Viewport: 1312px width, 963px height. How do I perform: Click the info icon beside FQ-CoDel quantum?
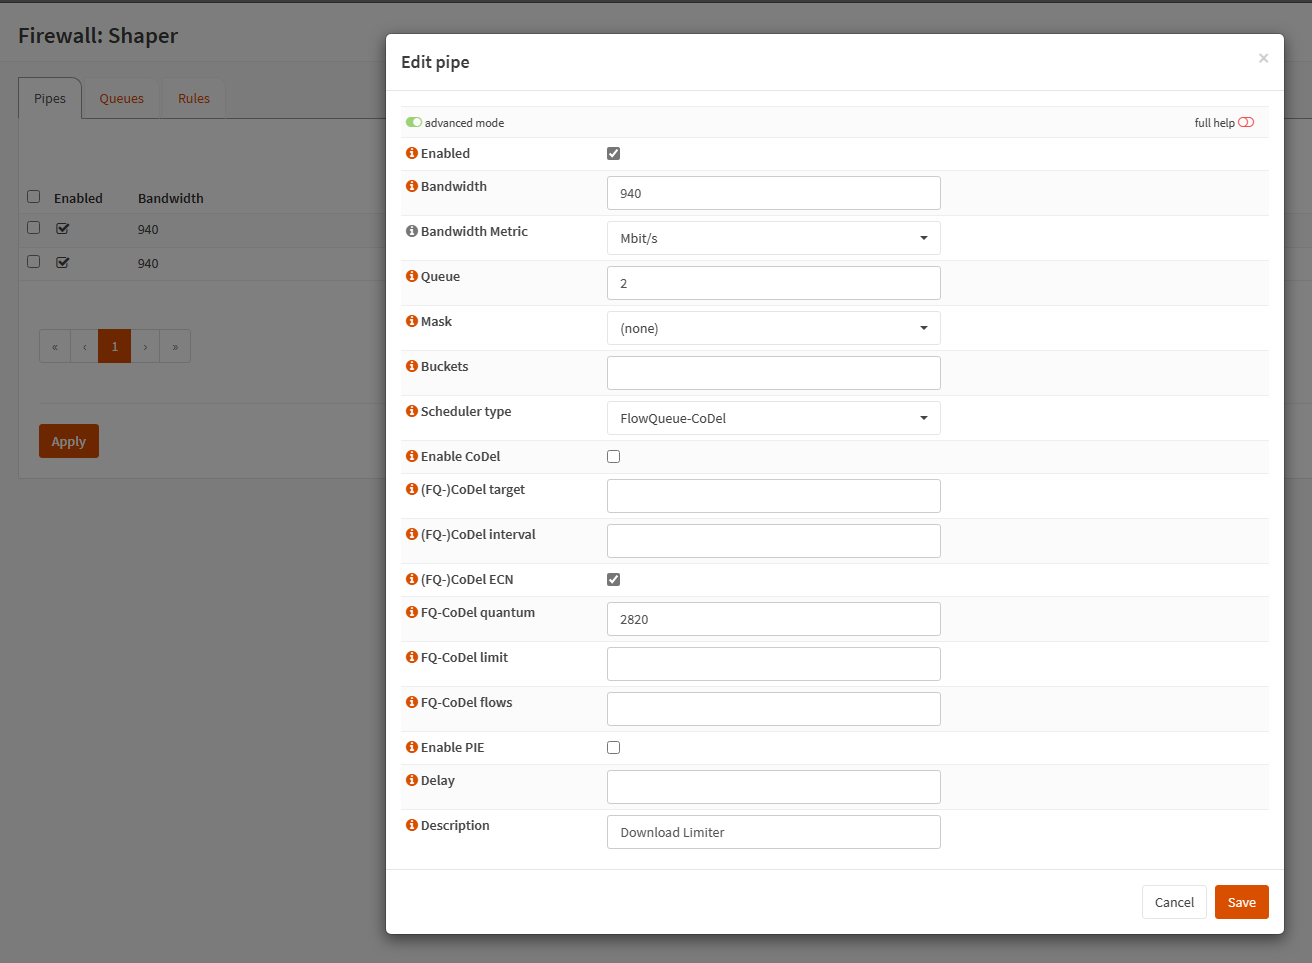[x=411, y=612]
